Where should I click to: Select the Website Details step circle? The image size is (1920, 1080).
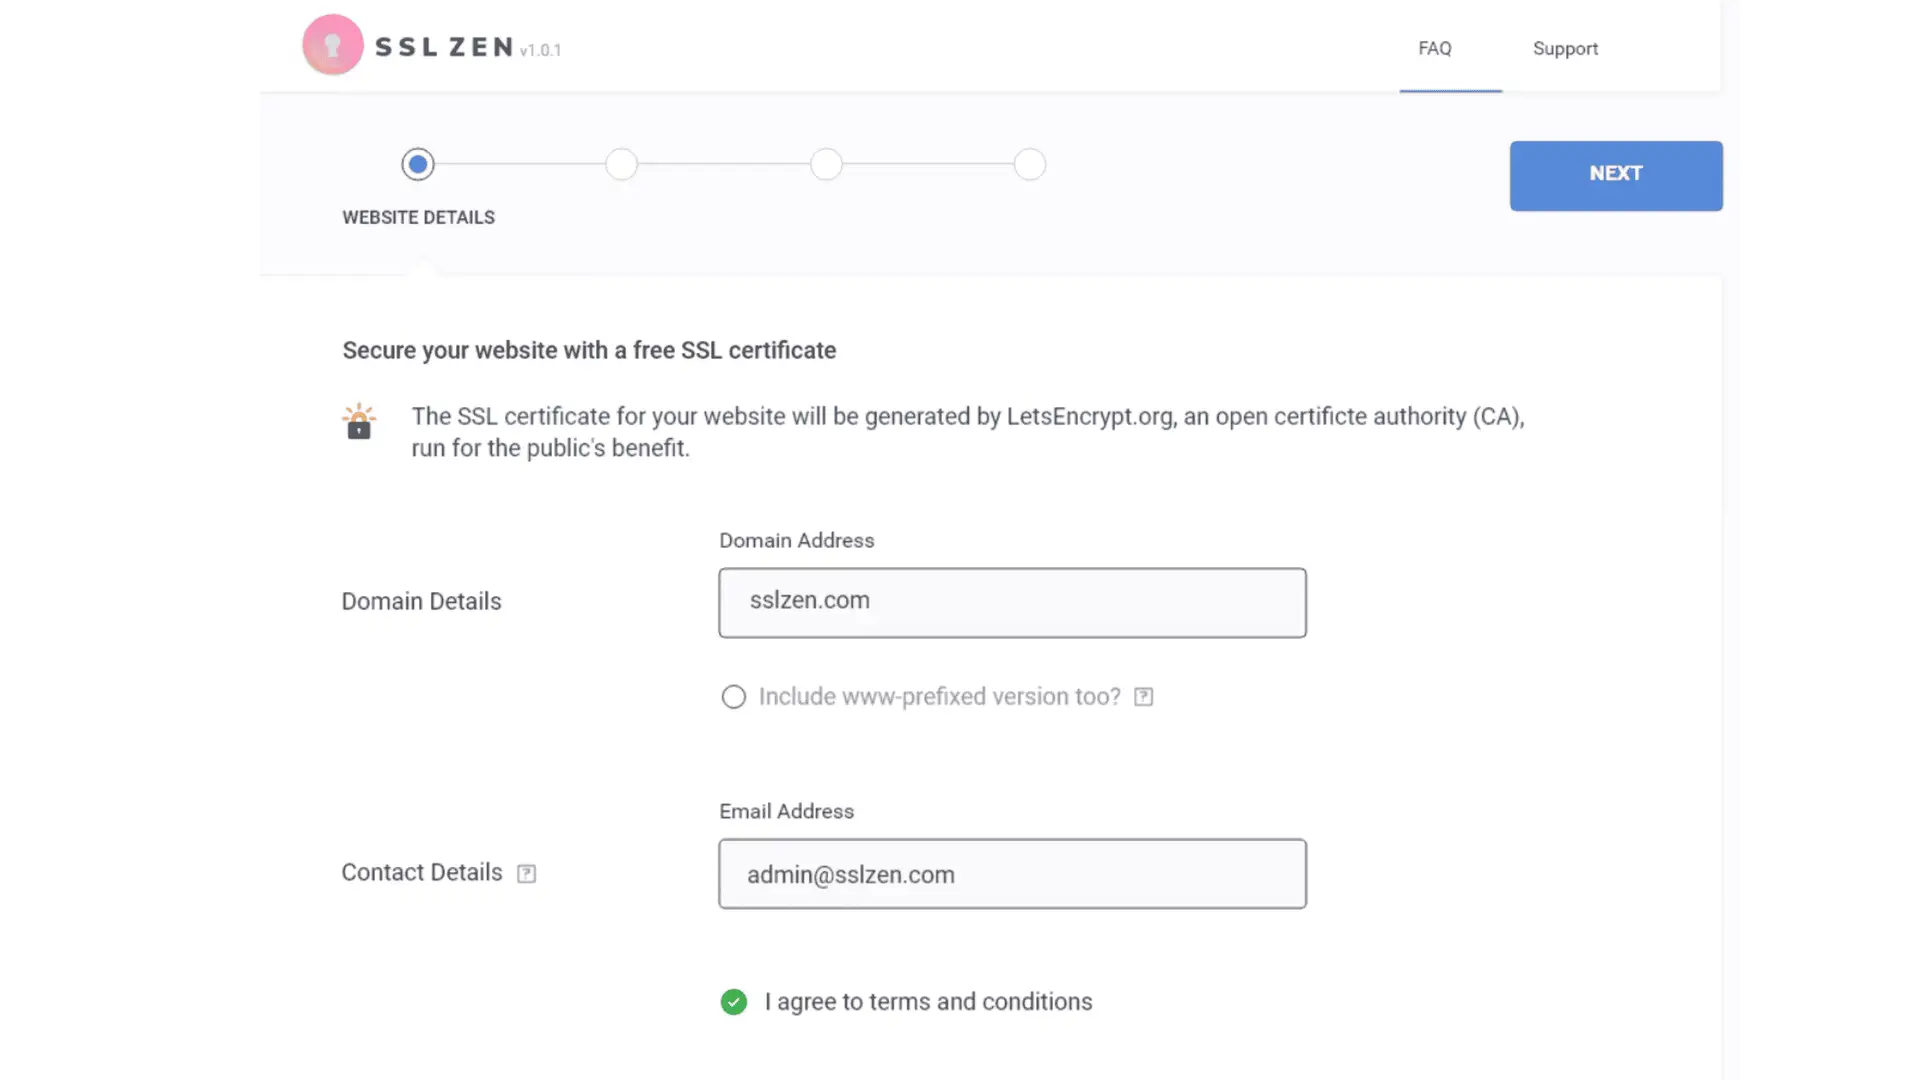pyautogui.click(x=418, y=164)
